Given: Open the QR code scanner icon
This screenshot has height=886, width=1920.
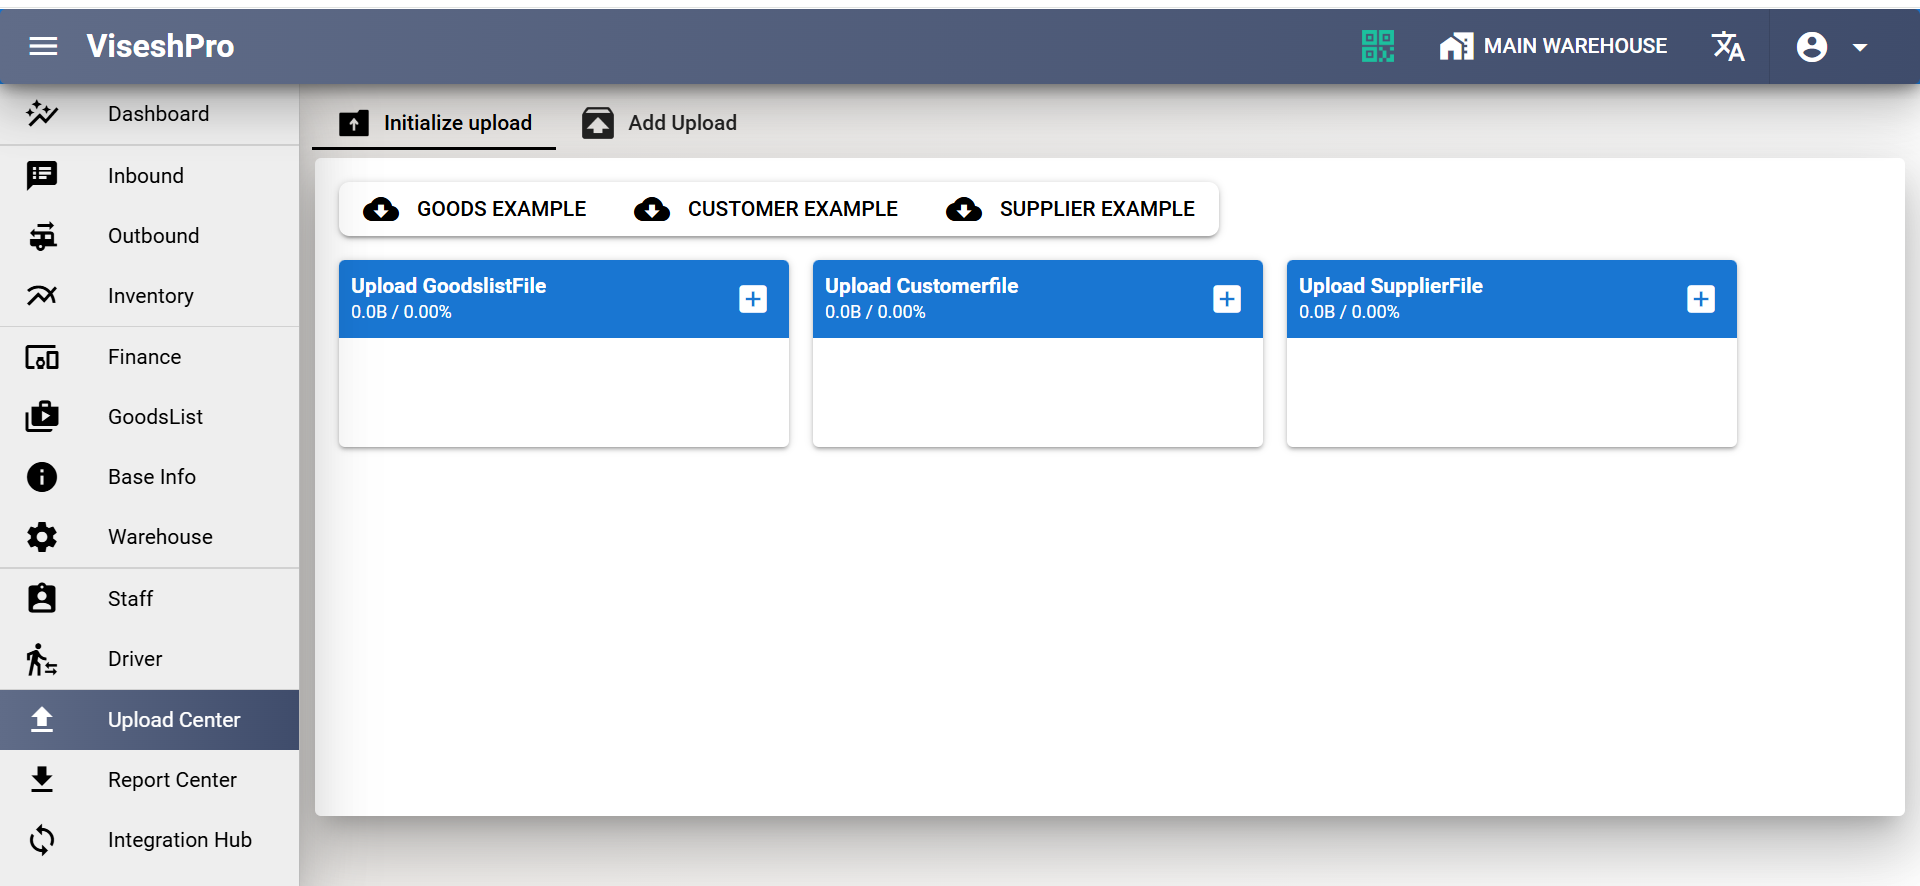Looking at the screenshot, I should point(1377,46).
